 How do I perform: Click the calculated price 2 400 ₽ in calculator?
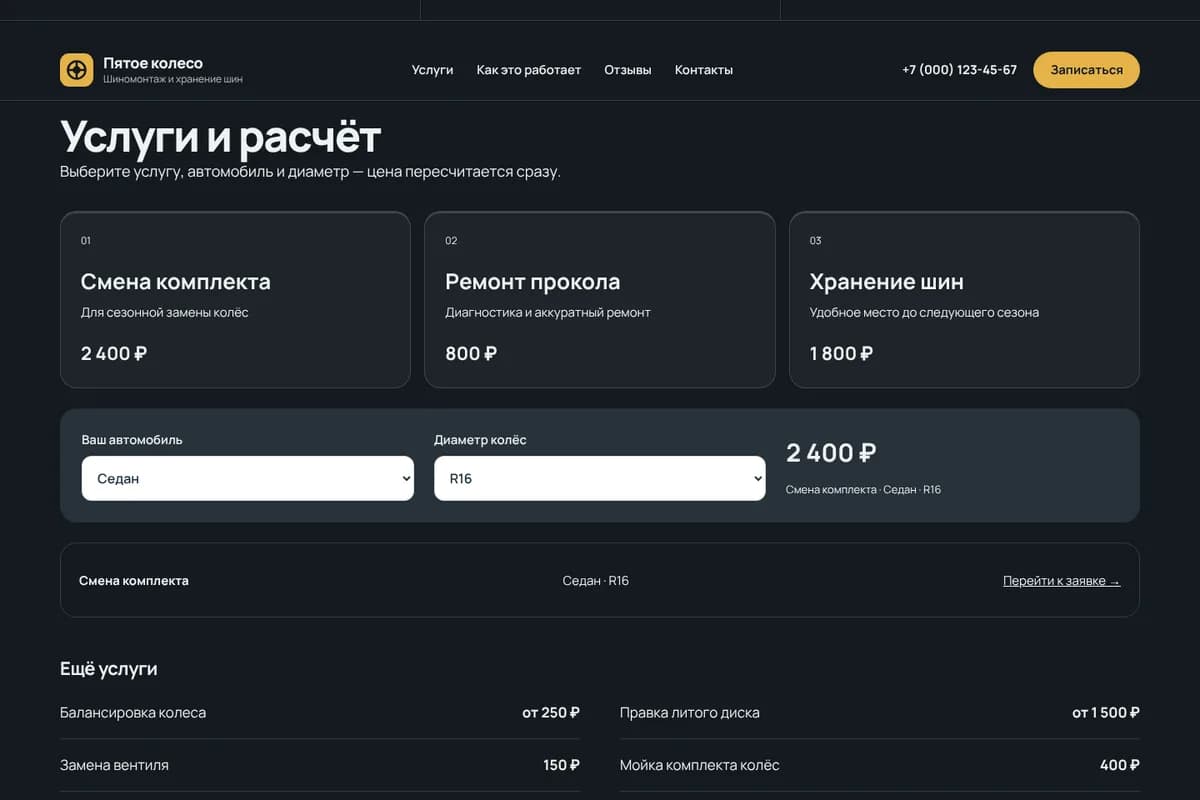[x=831, y=453]
